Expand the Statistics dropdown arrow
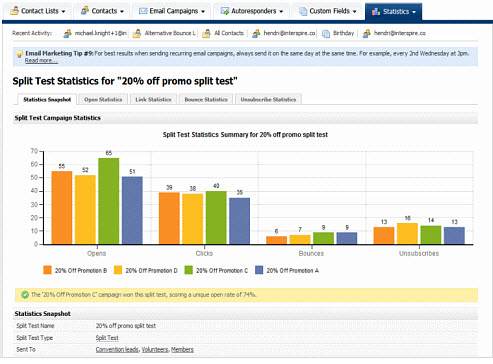This screenshot has width=493, height=364. click(414, 12)
